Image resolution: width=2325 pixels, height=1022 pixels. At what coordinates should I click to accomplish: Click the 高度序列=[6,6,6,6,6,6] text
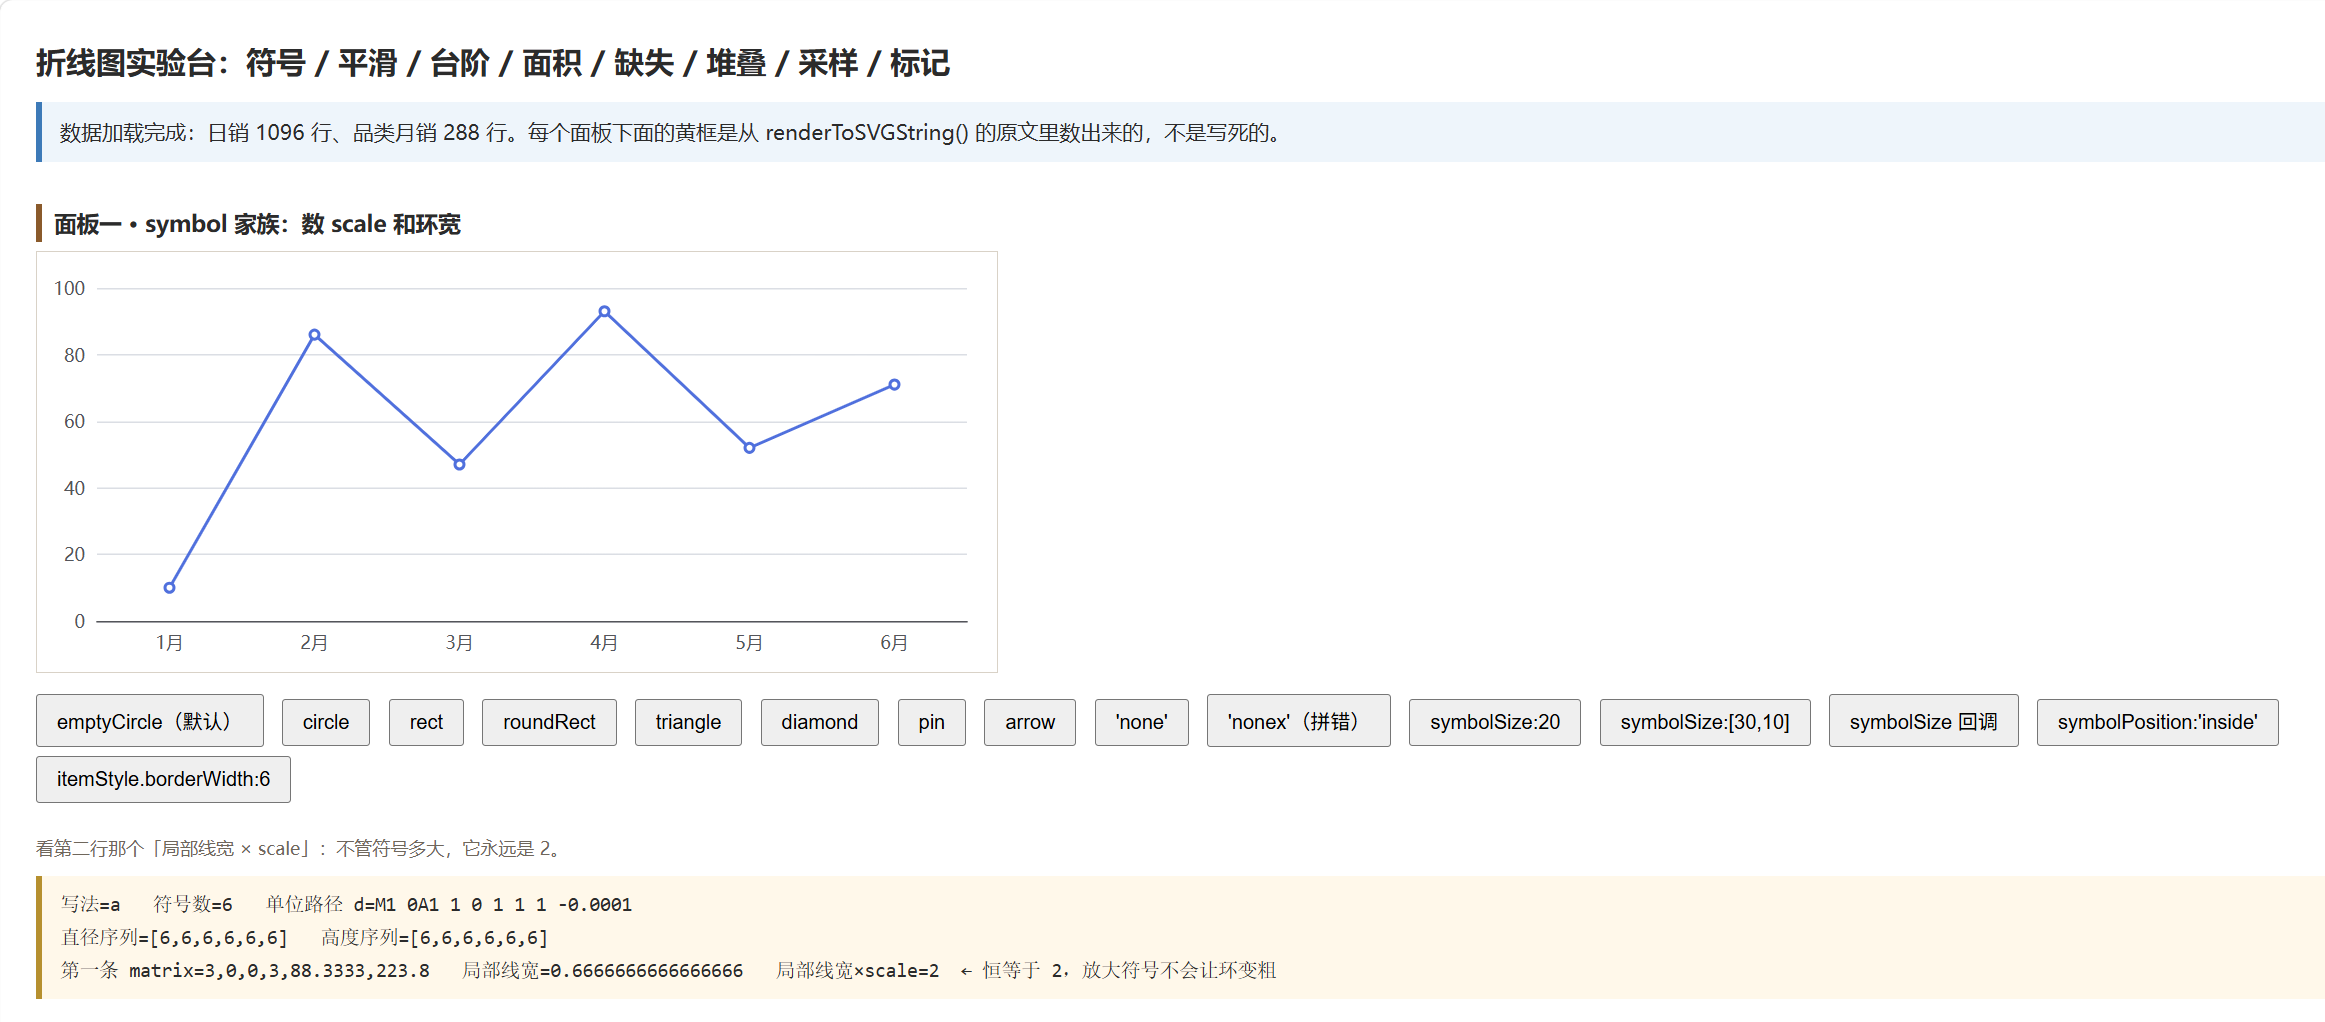point(434,938)
